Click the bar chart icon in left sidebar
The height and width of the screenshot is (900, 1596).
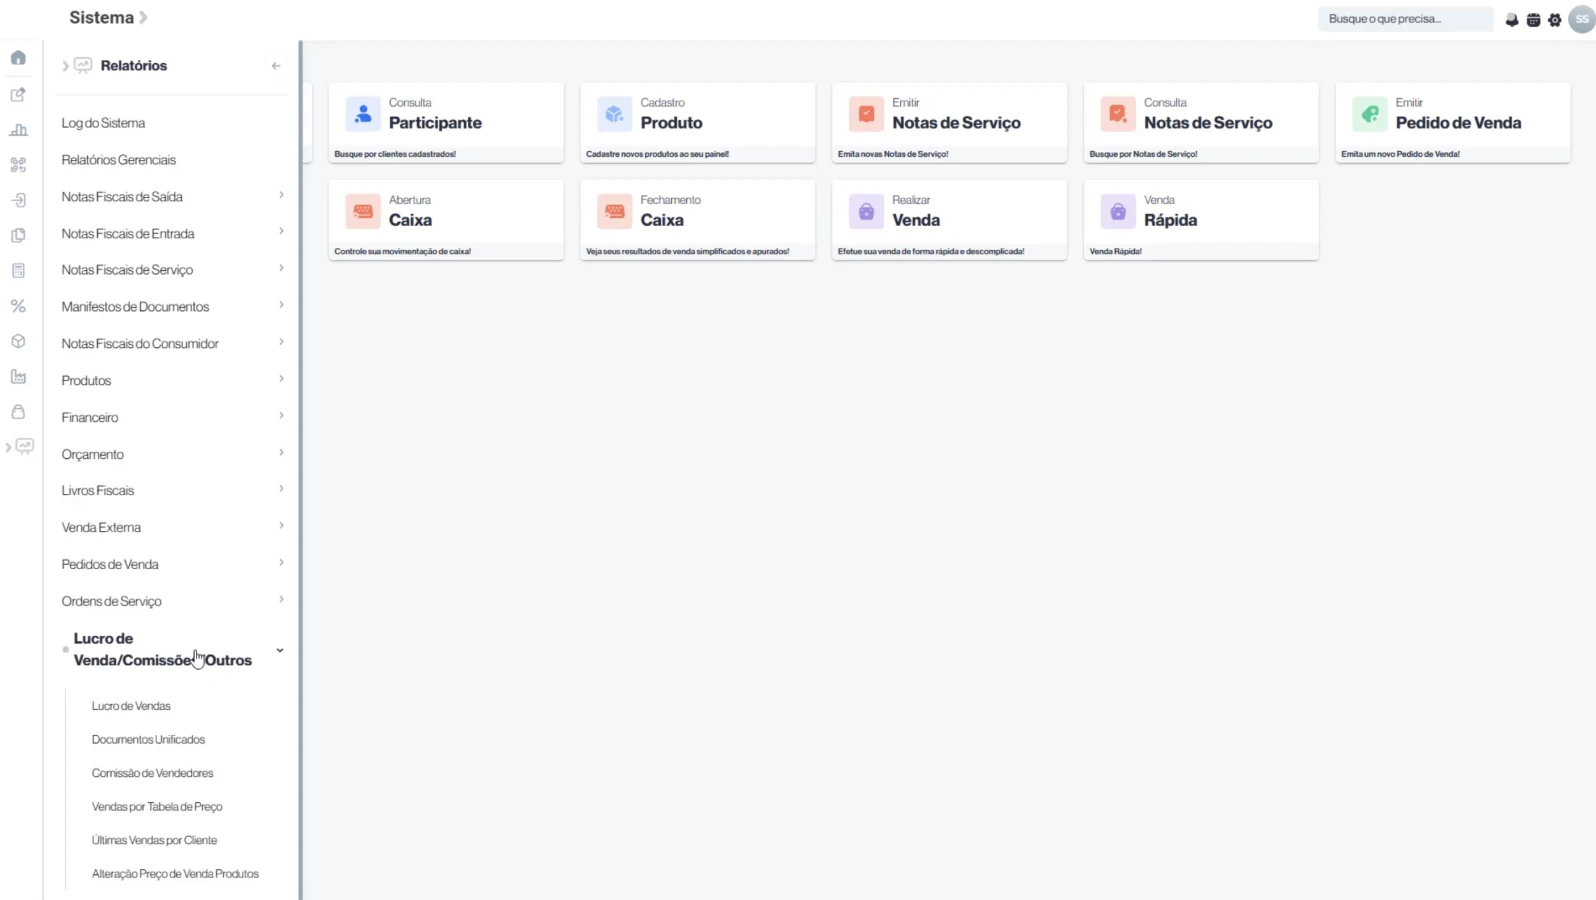(x=18, y=130)
